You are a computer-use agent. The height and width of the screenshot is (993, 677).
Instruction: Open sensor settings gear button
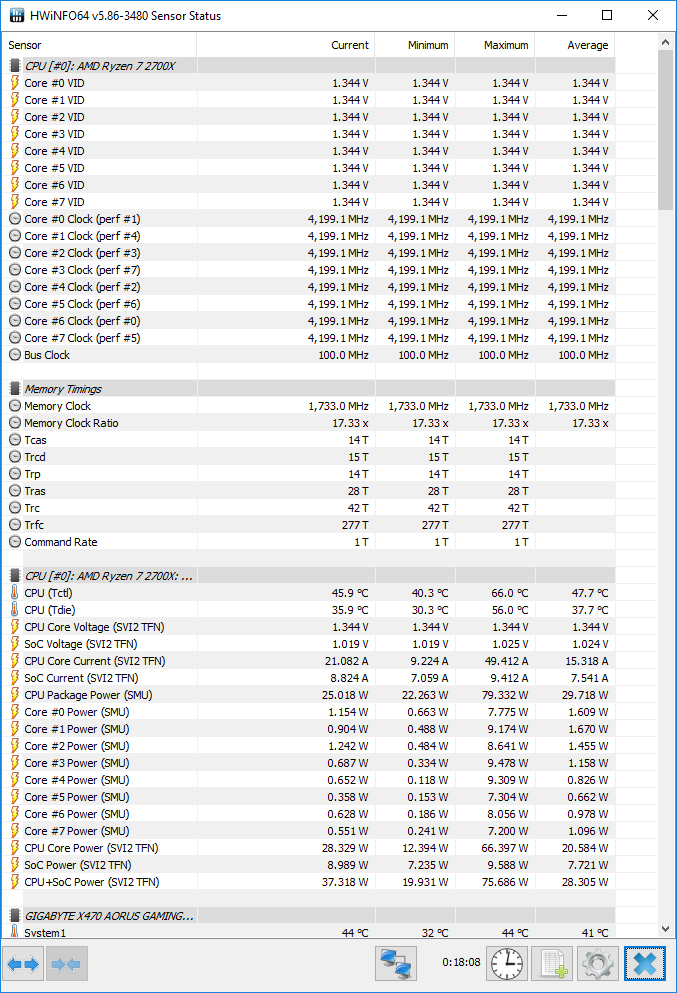coord(597,964)
